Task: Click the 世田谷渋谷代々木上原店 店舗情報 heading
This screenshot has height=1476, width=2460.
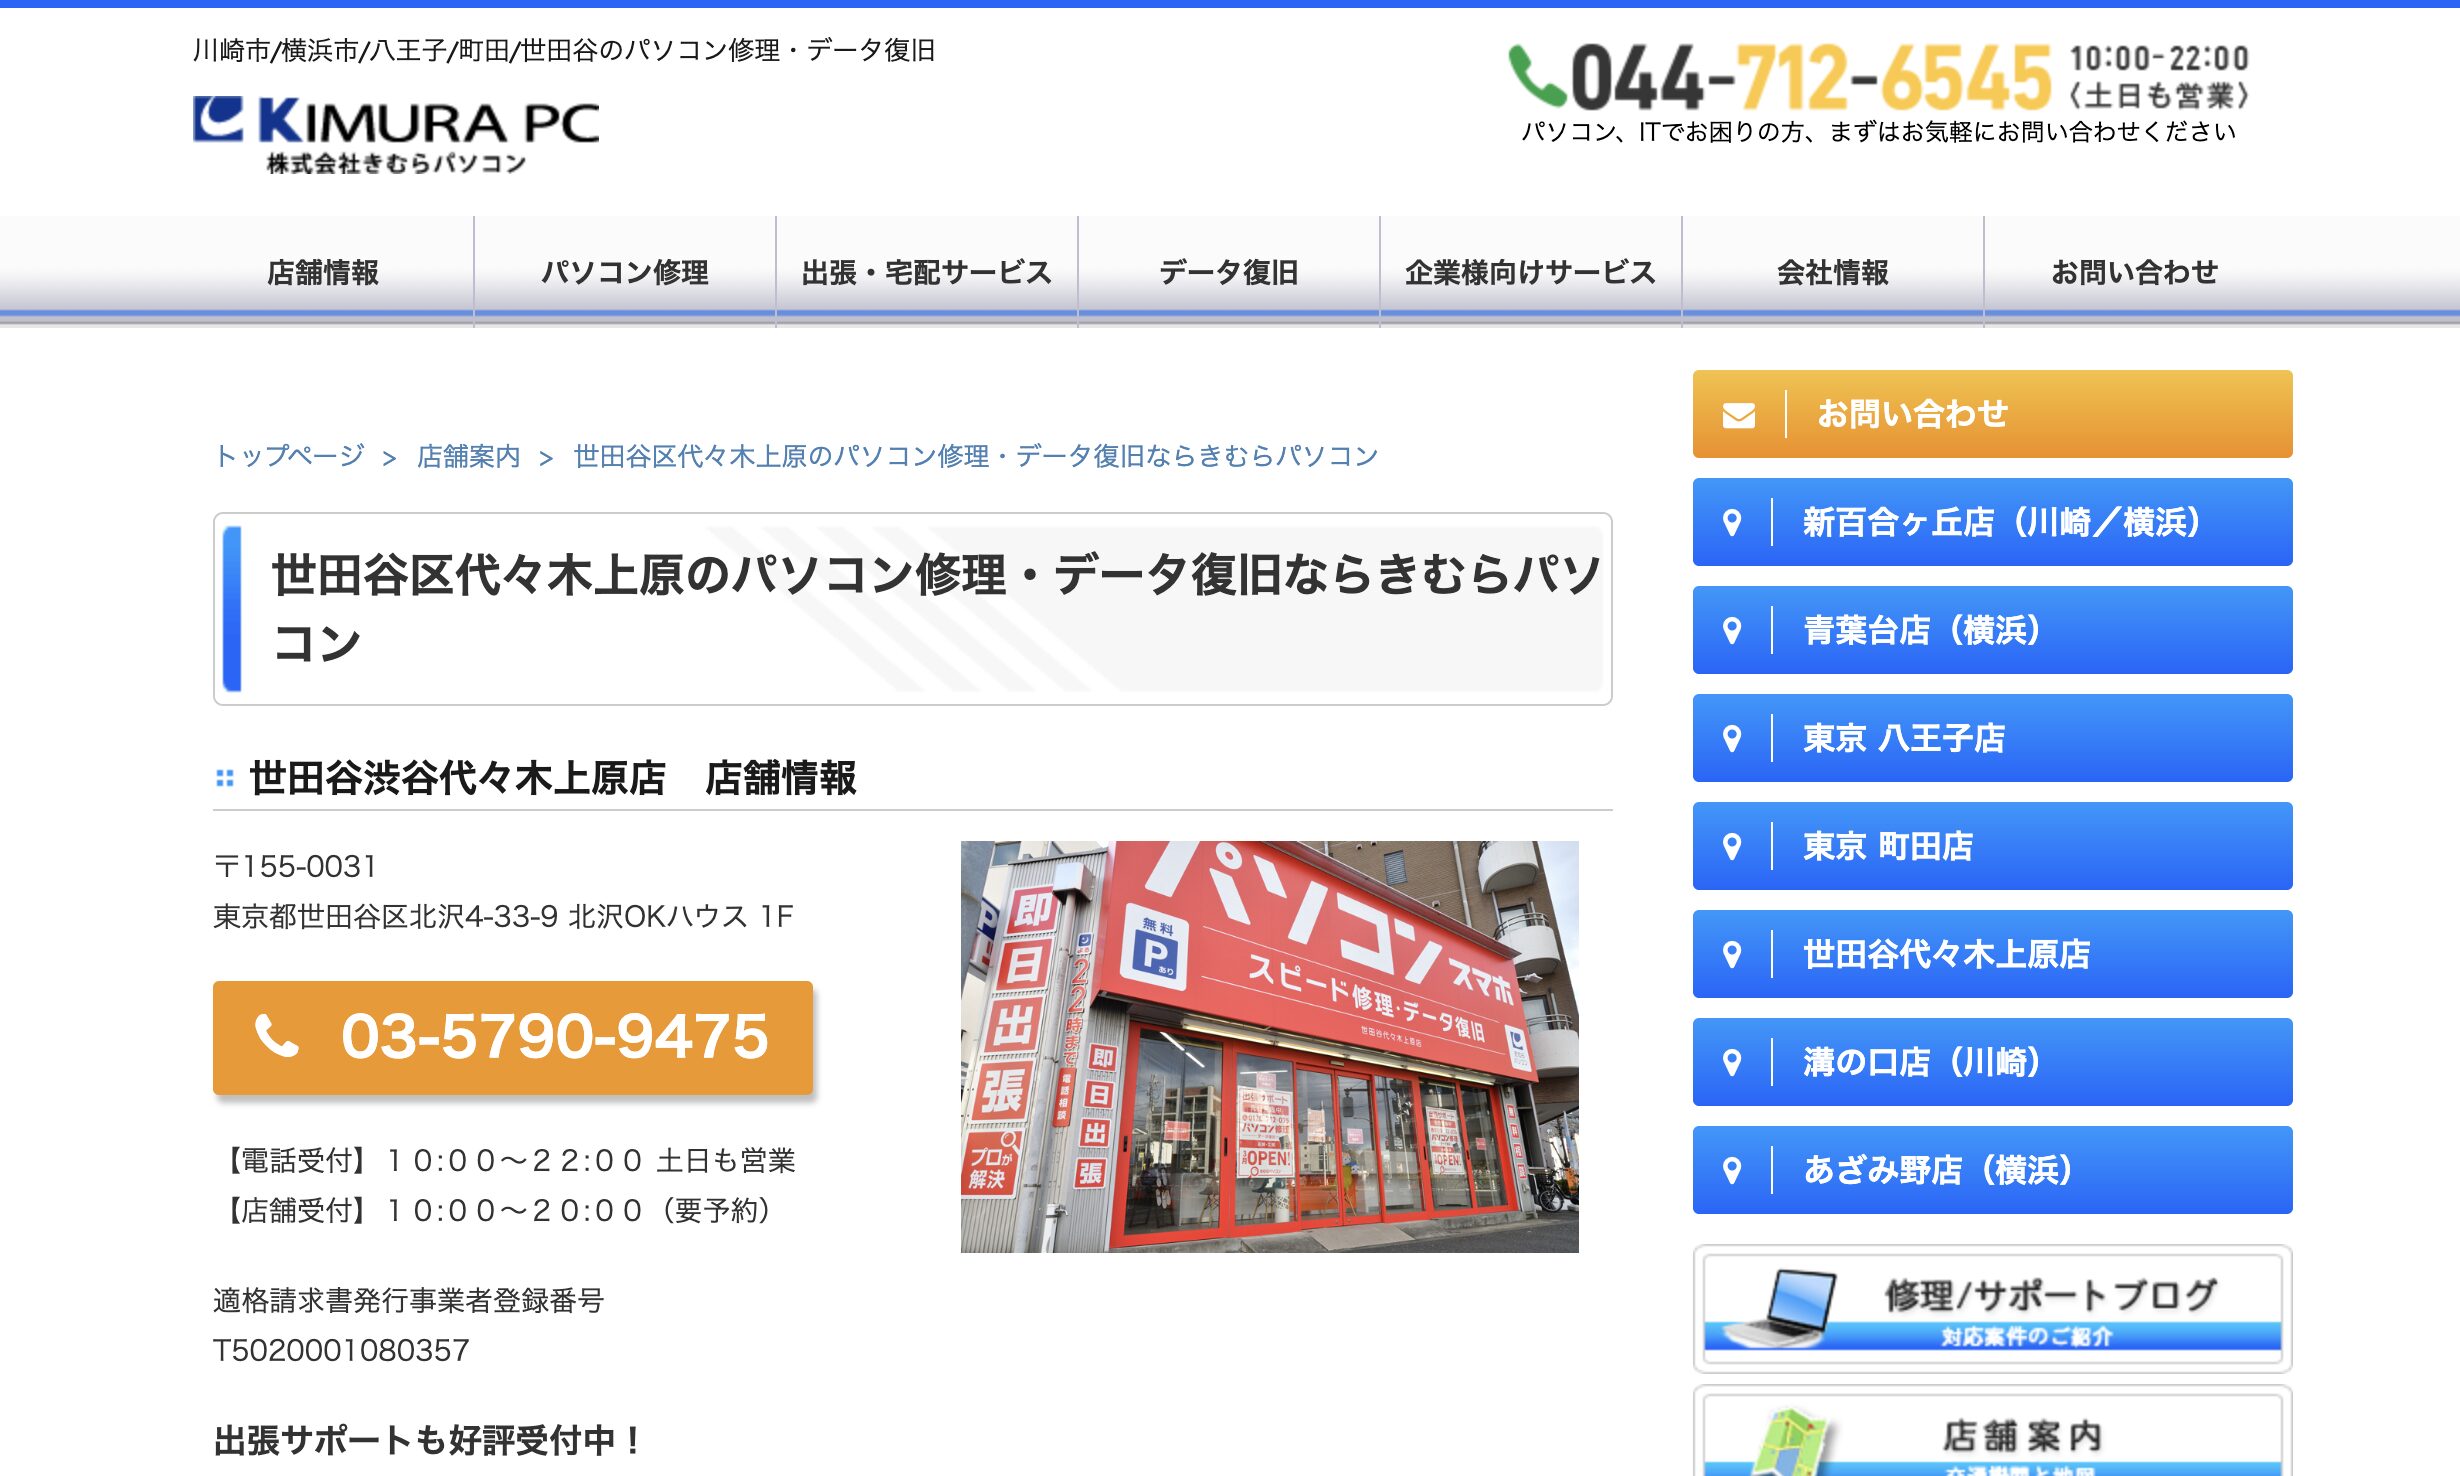Action: [x=553, y=777]
